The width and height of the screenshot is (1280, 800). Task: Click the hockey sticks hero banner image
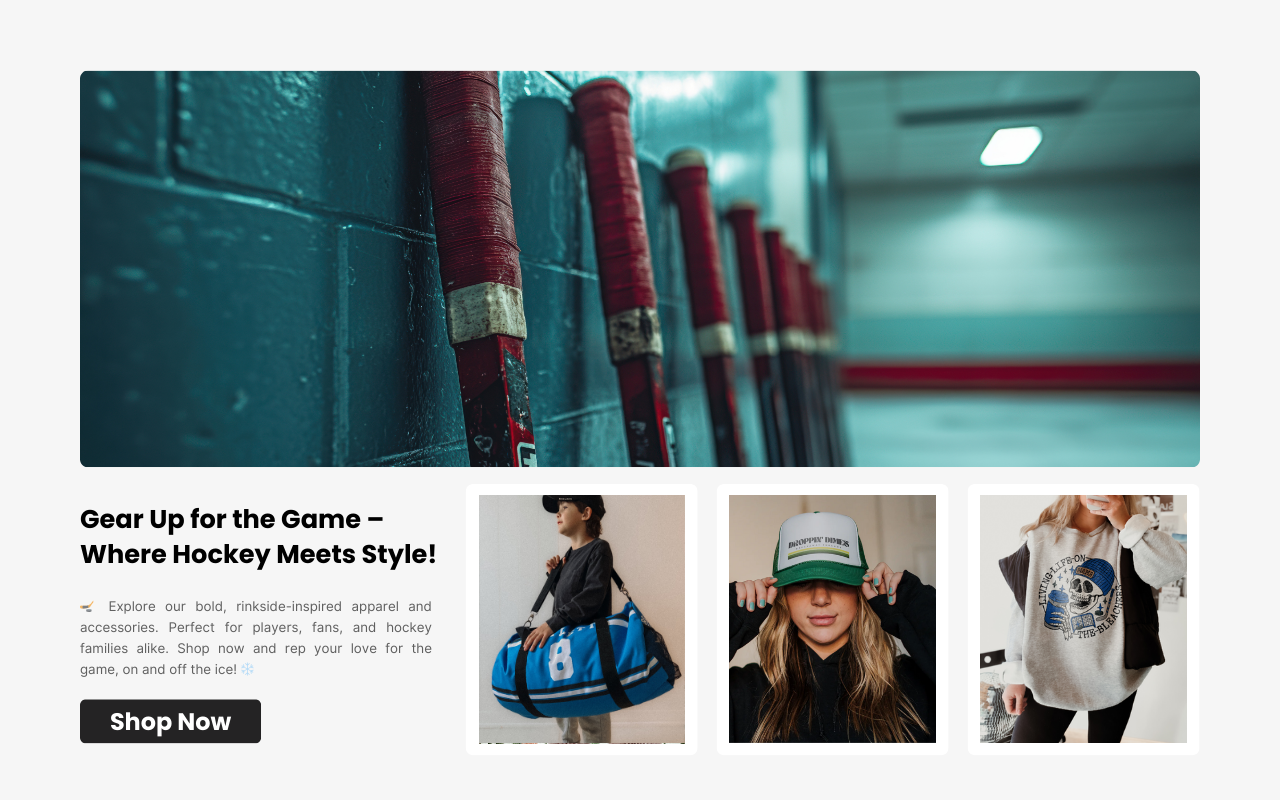point(640,269)
